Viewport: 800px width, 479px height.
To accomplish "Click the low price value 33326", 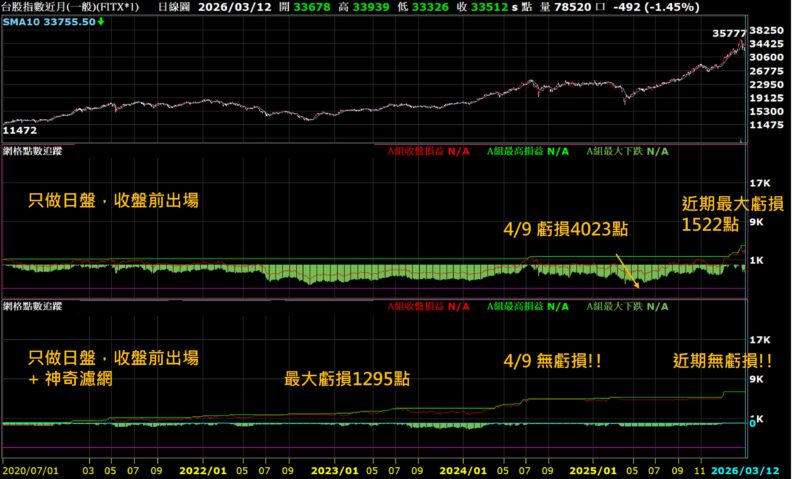I will (430, 7).
